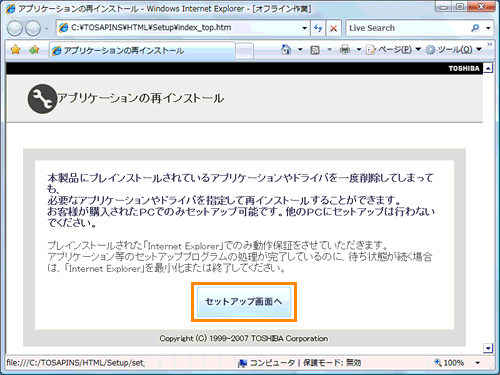Open the Favorites Center star icon
This screenshot has height=375, width=500.
pos(15,50)
